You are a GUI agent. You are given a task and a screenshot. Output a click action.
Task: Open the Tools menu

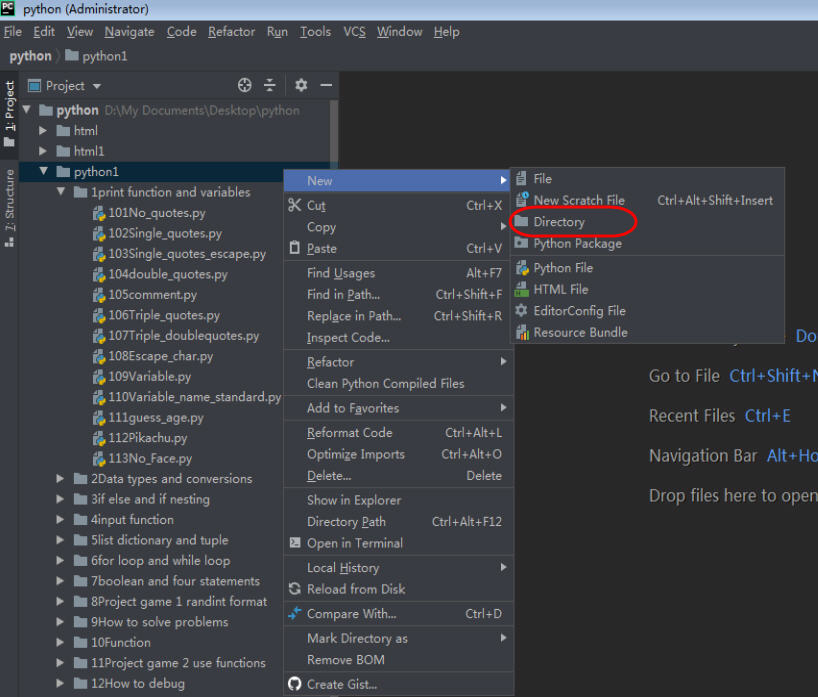click(315, 32)
